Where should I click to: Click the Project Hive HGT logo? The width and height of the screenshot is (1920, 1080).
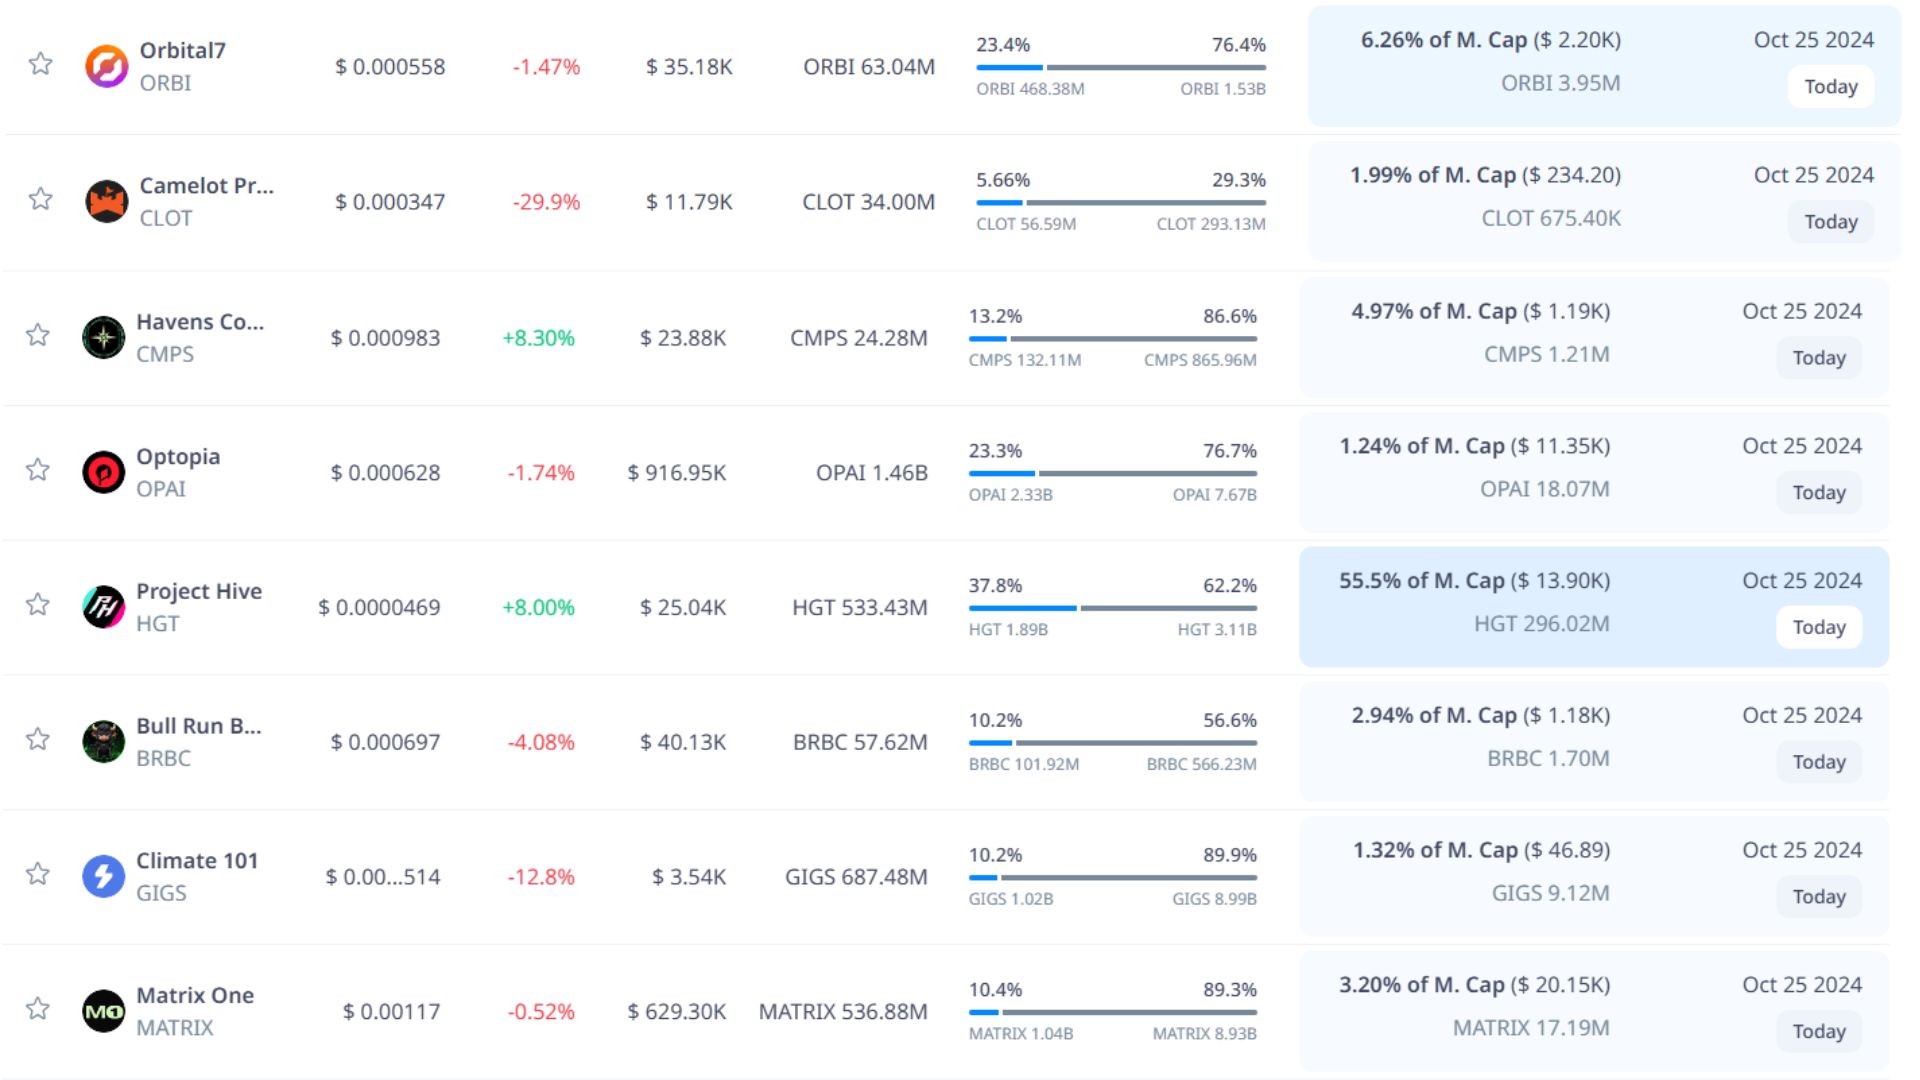coord(103,607)
